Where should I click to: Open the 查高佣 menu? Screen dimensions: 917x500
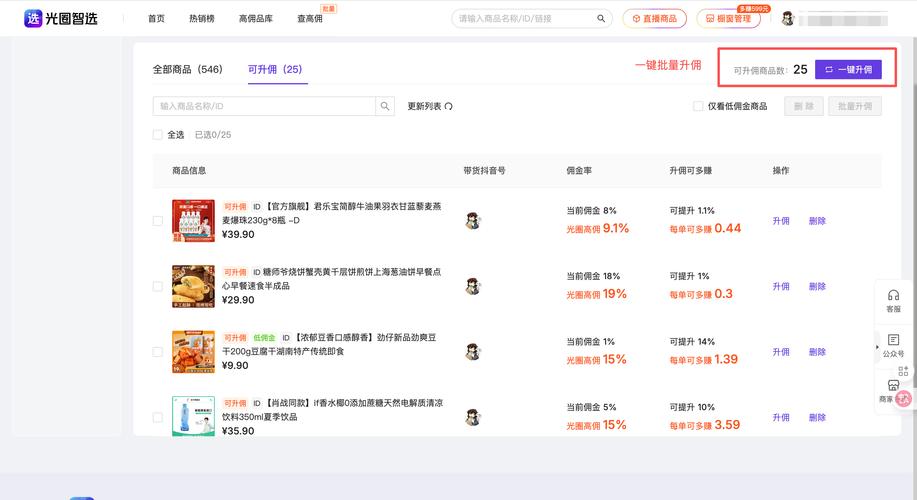point(309,19)
